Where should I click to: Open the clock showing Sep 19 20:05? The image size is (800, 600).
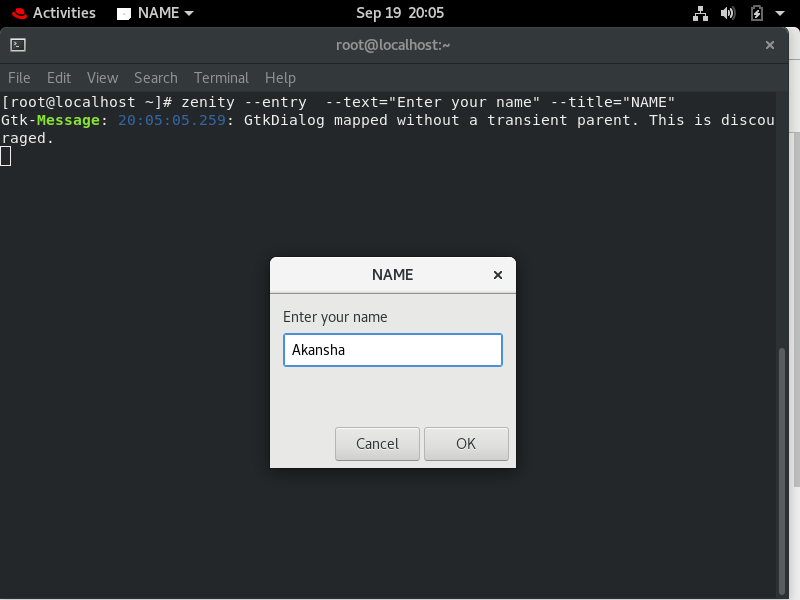click(x=400, y=13)
